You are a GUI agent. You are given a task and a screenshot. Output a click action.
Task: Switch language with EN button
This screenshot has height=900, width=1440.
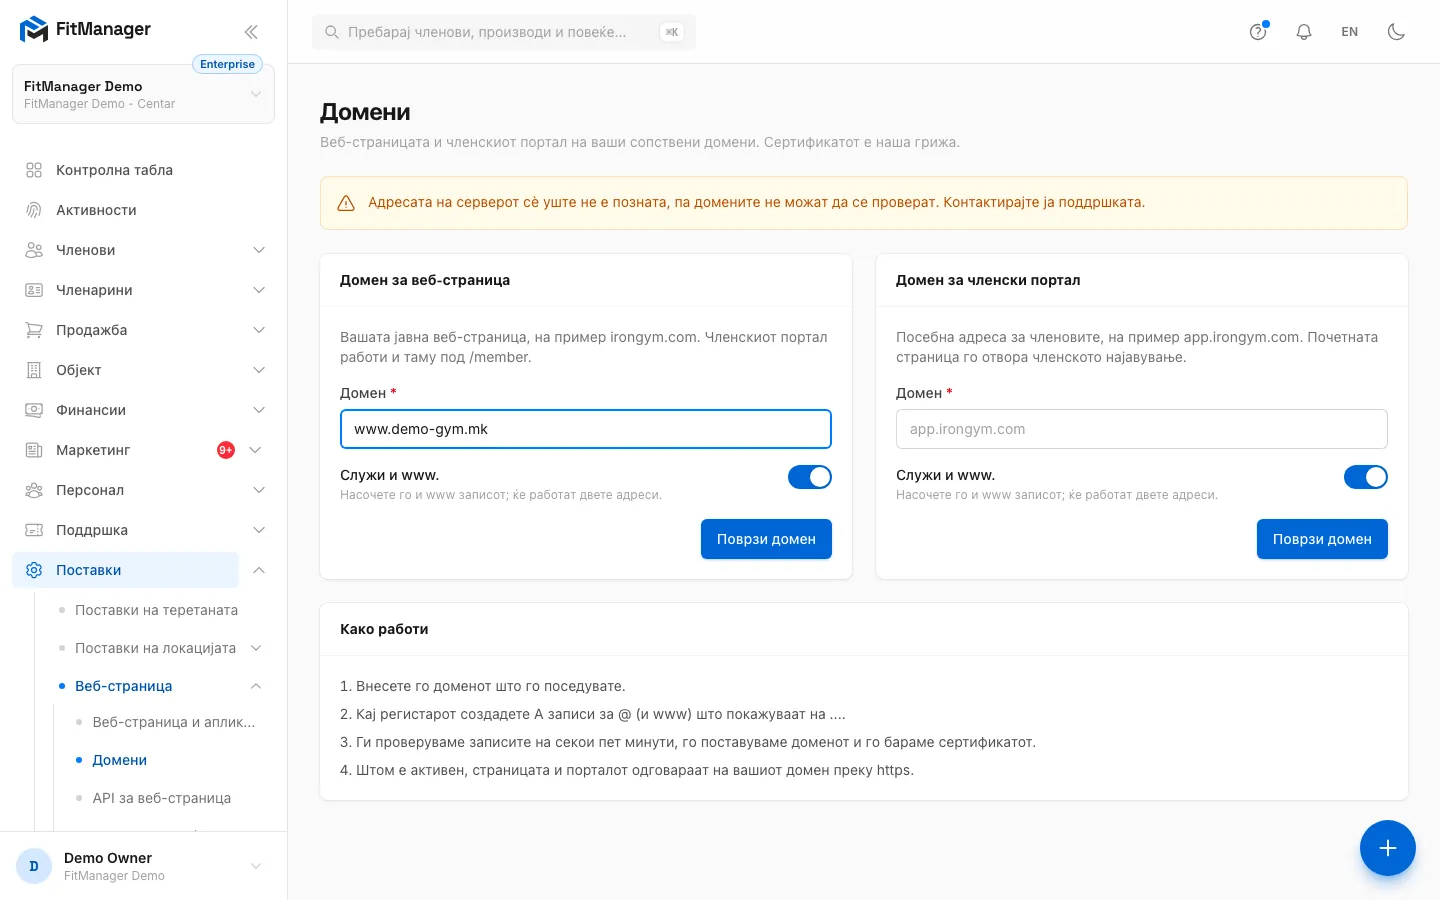pyautogui.click(x=1350, y=32)
